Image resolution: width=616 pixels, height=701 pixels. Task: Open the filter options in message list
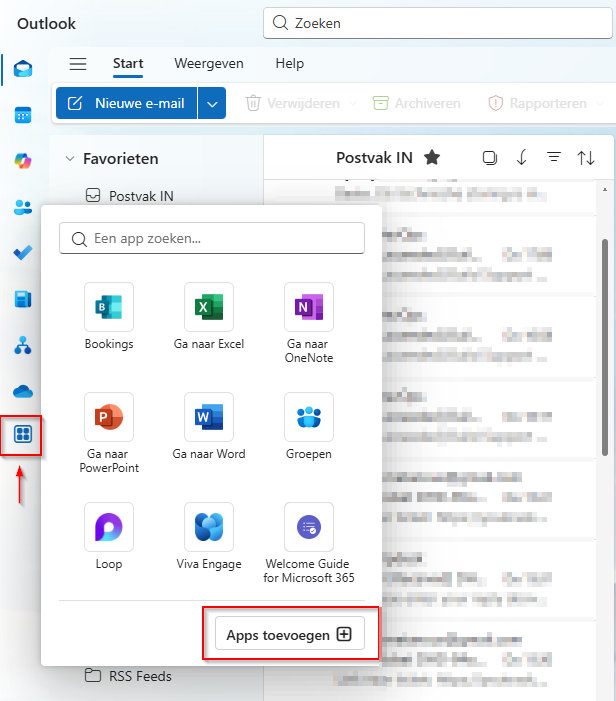pyautogui.click(x=553, y=157)
